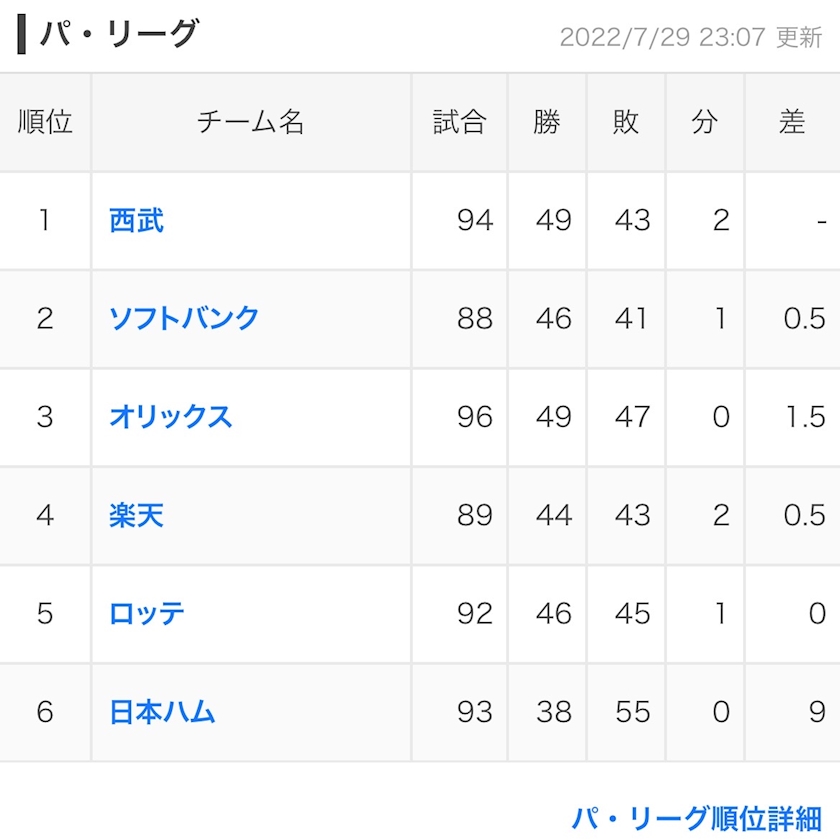Click 日本ハム's losses value 55
Viewport: 840px width, 840px height.
click(633, 712)
